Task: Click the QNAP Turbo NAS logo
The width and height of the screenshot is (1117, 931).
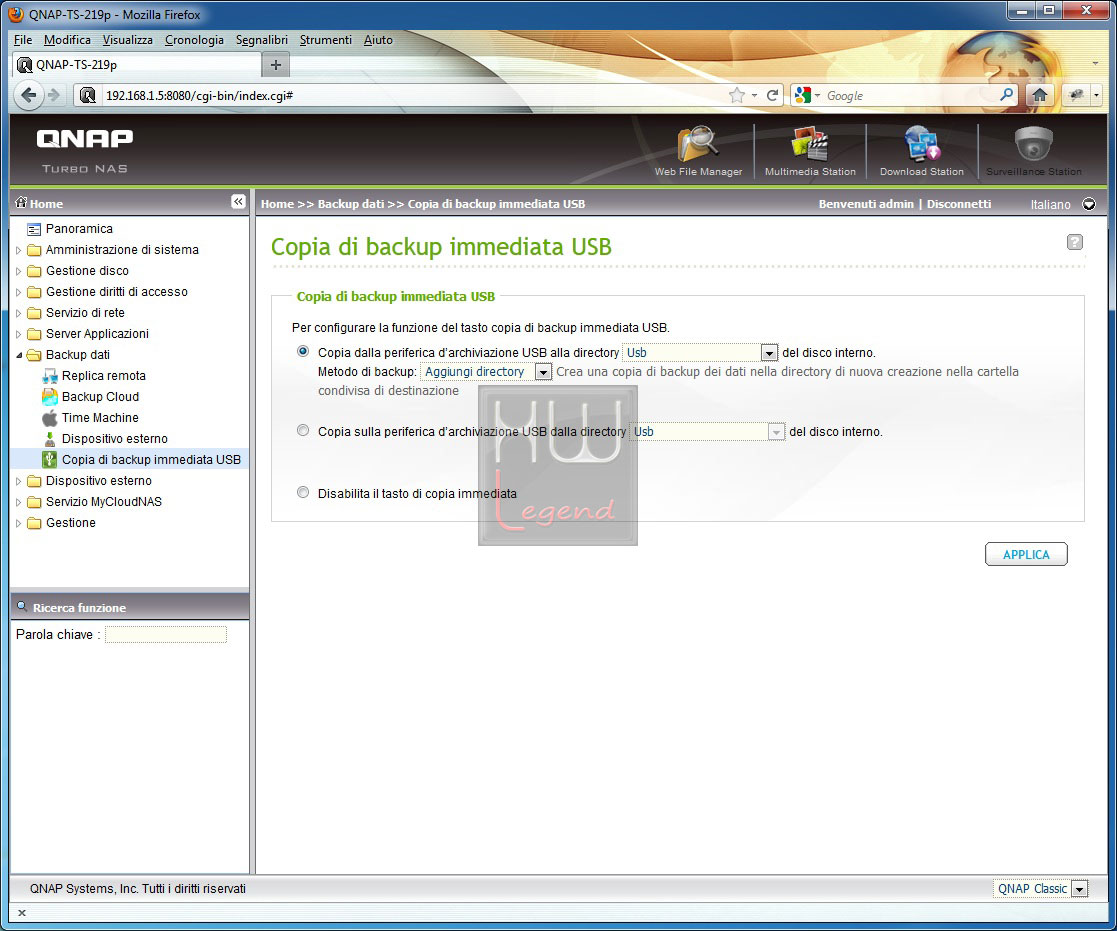Action: click(x=85, y=150)
